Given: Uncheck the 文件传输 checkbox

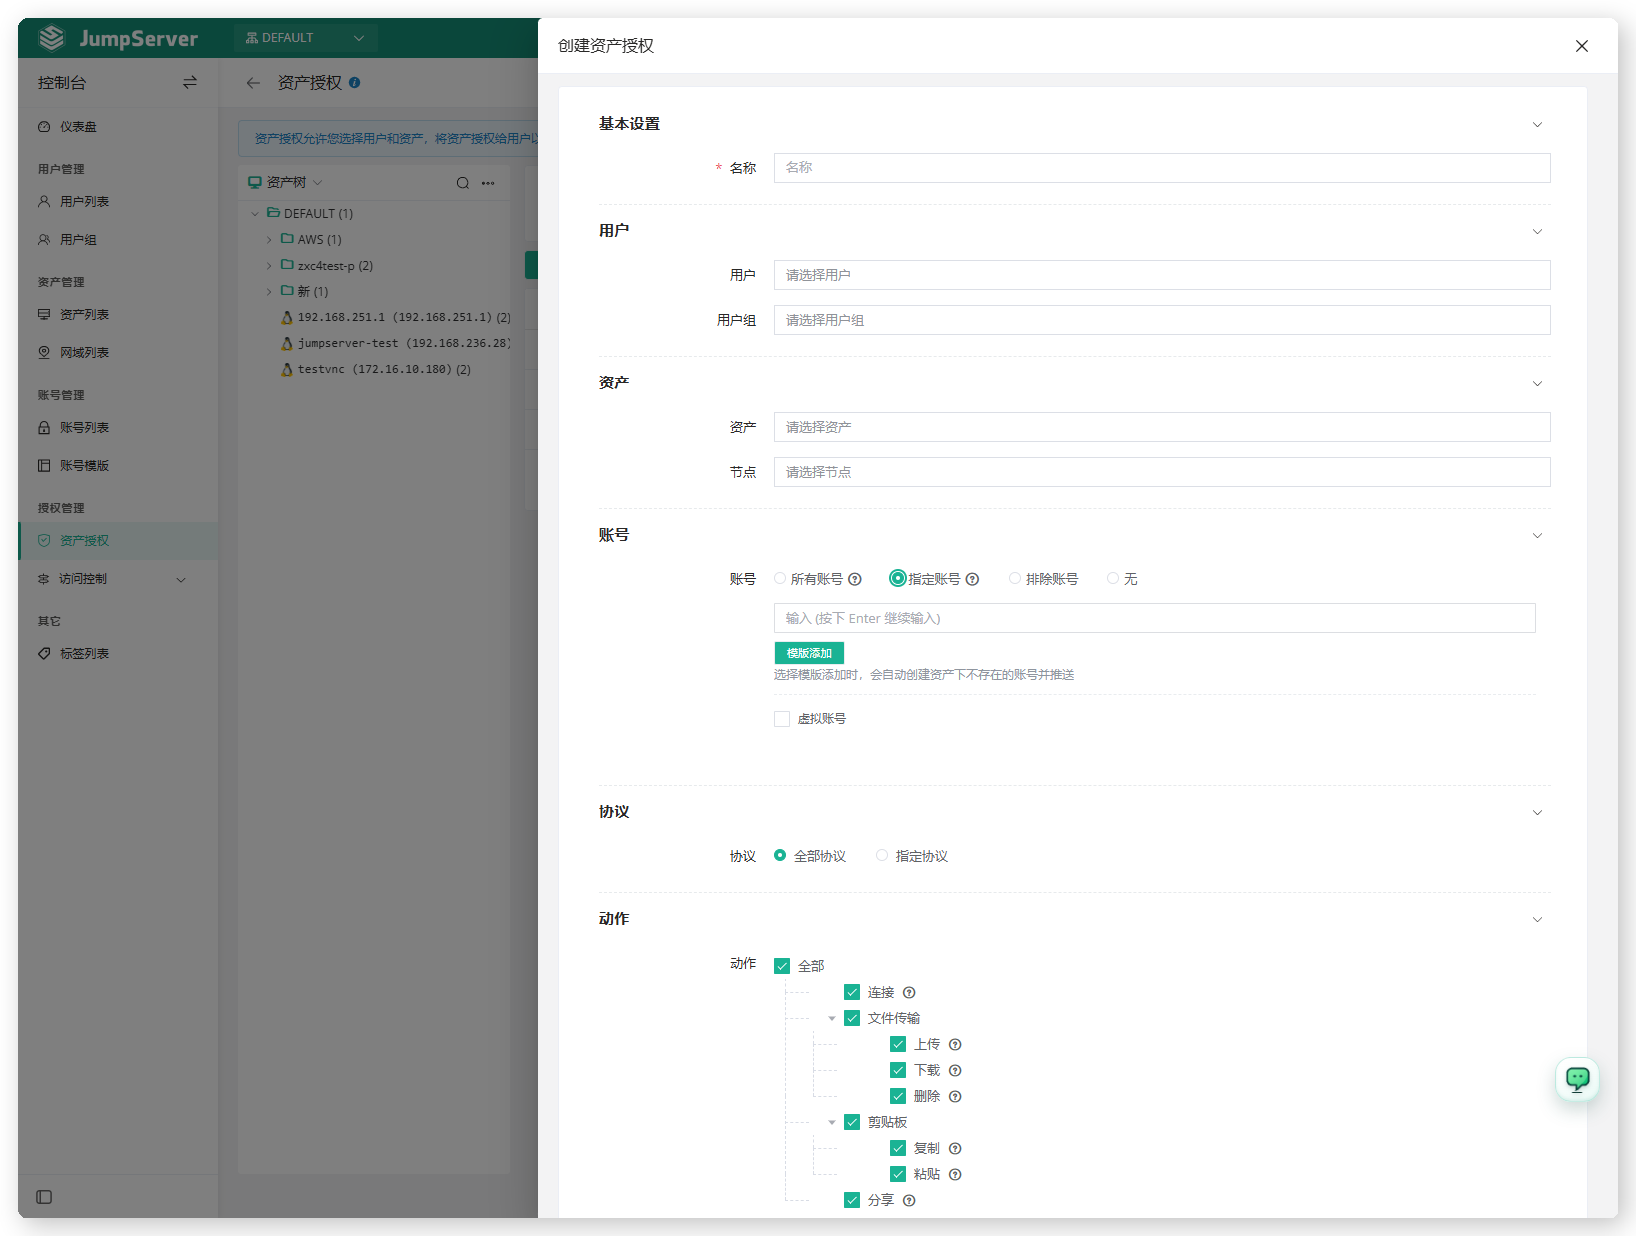Looking at the screenshot, I should (x=852, y=1018).
